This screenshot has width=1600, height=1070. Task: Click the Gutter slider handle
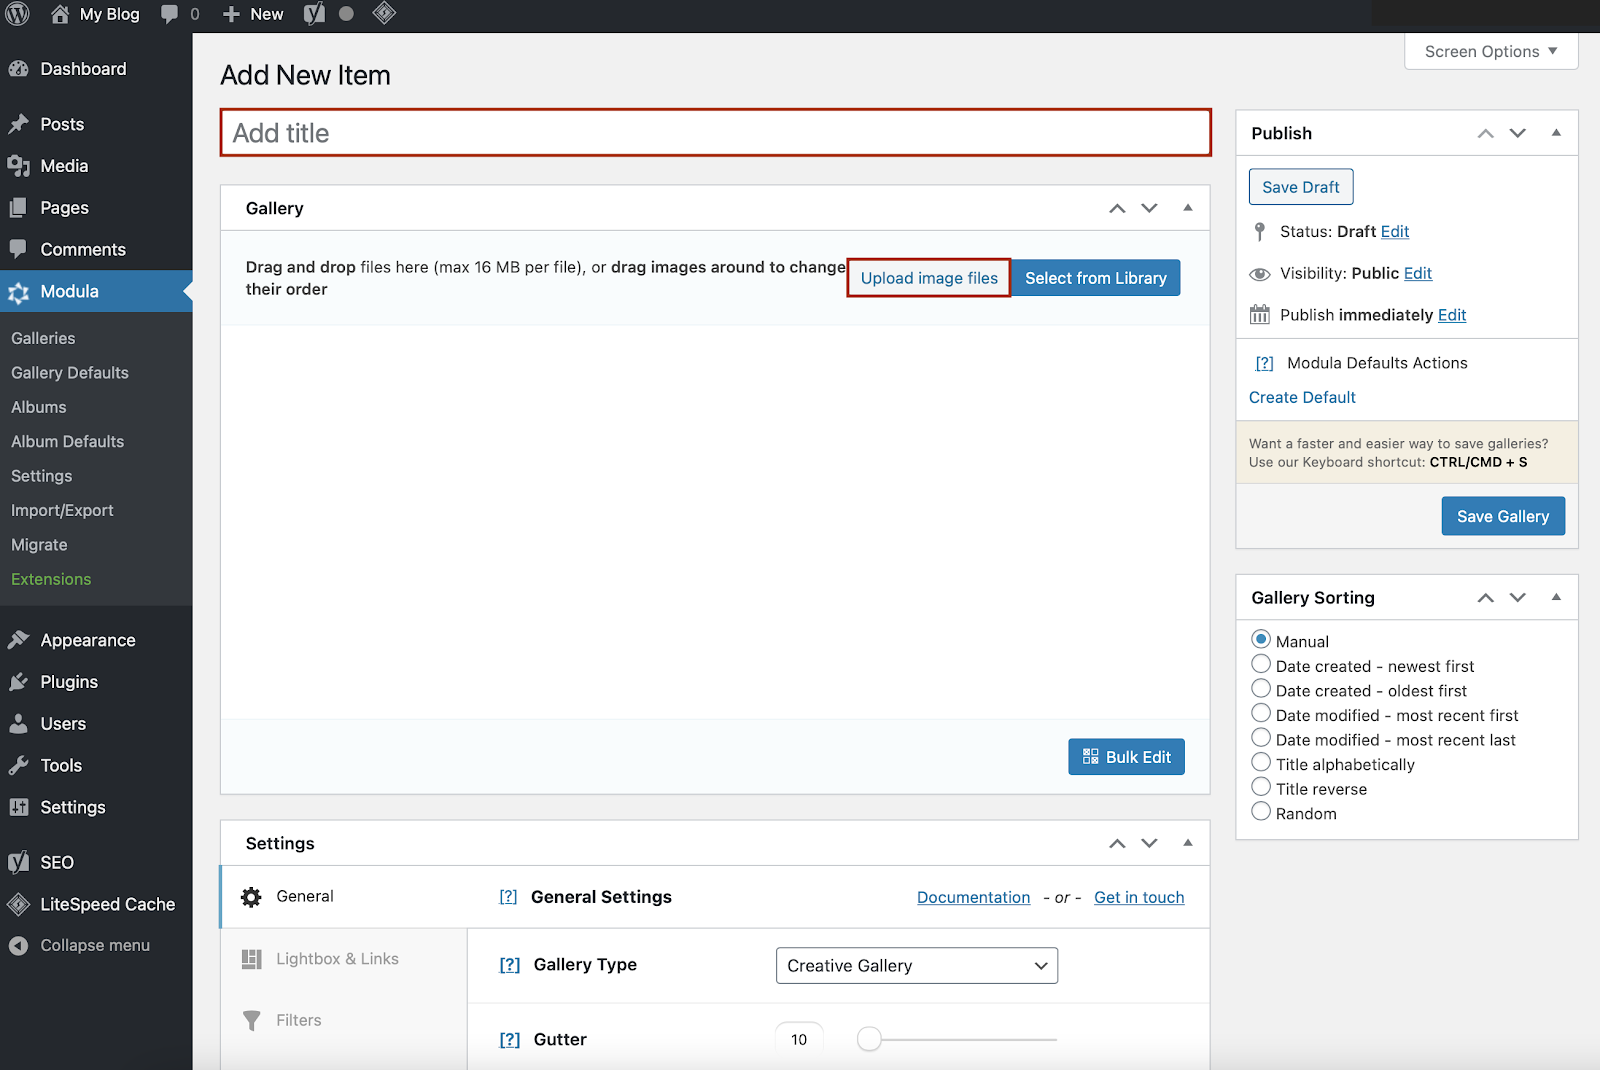coord(870,1040)
